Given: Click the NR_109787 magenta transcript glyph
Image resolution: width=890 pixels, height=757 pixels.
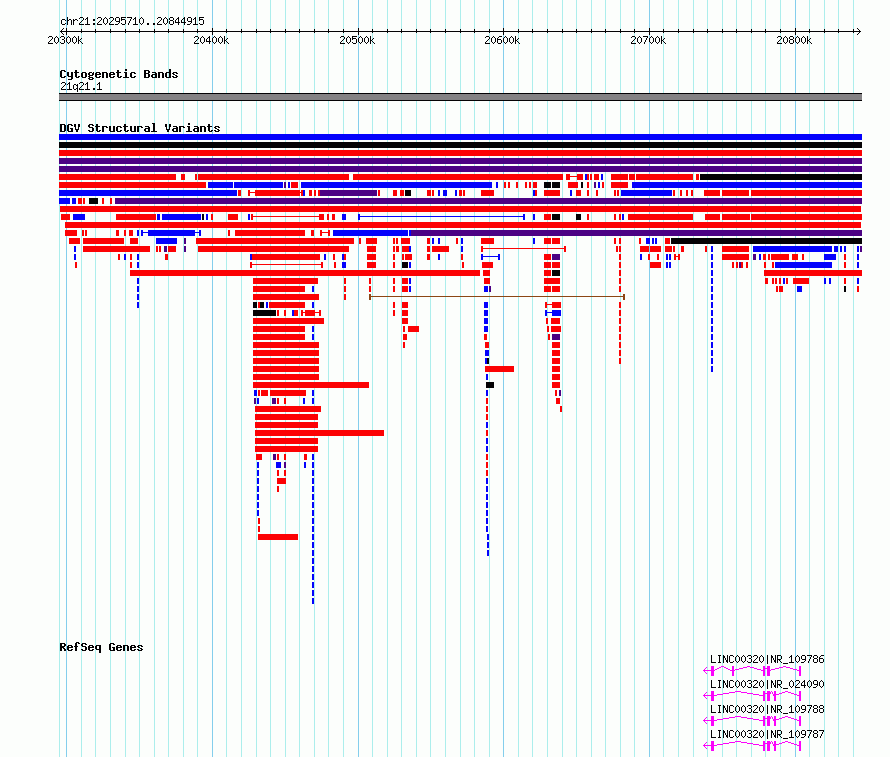Looking at the screenshot, I should click(x=752, y=746).
